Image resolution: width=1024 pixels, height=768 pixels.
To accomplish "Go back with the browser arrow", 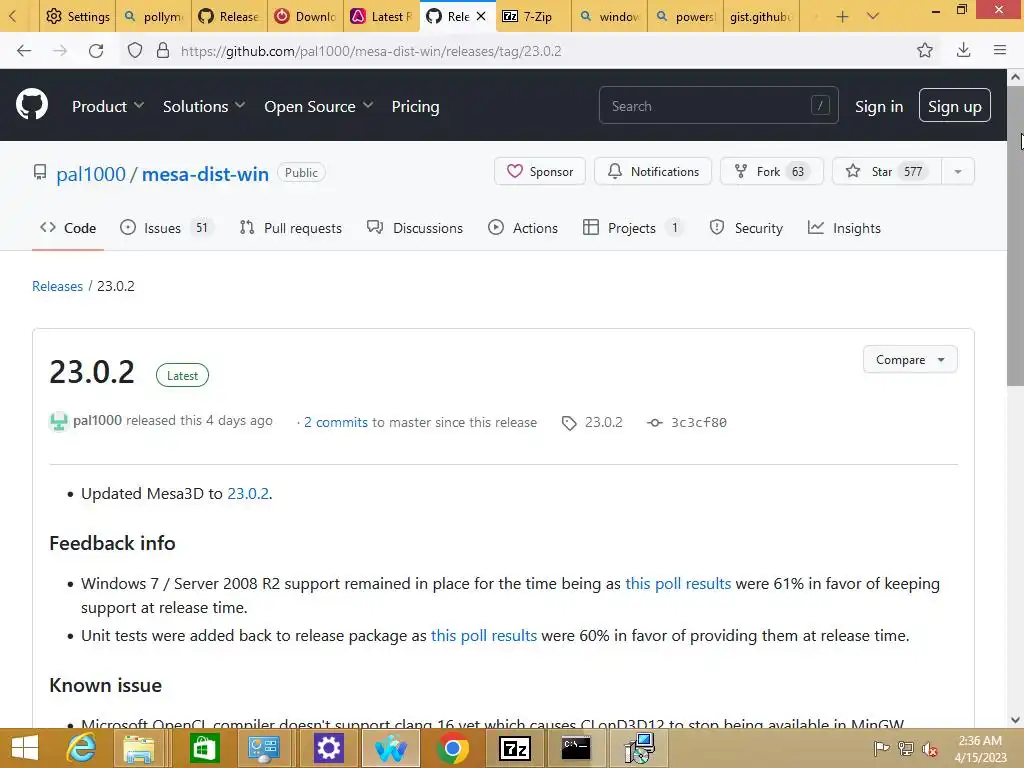I will click(x=24, y=51).
